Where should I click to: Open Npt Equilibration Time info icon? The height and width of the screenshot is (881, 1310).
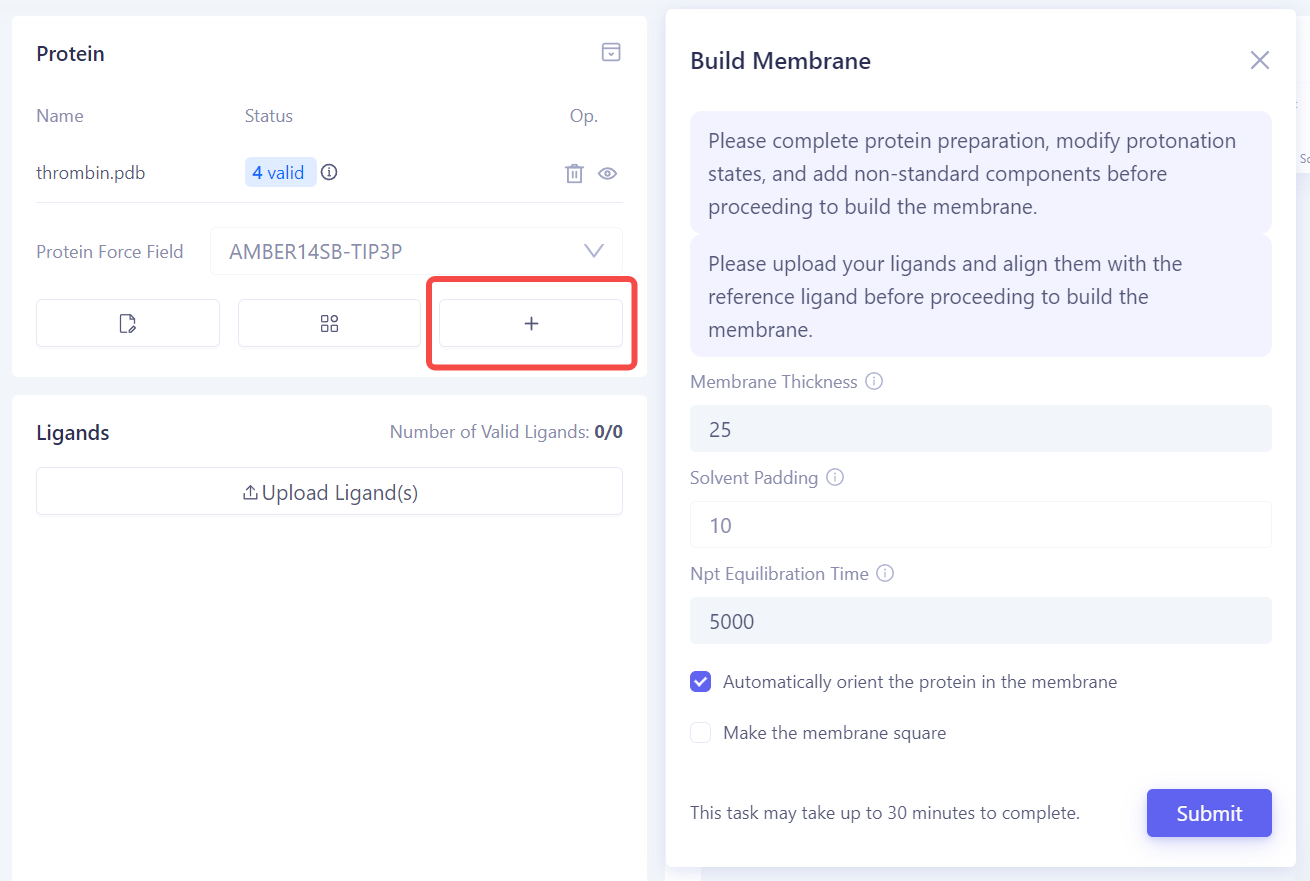point(884,572)
